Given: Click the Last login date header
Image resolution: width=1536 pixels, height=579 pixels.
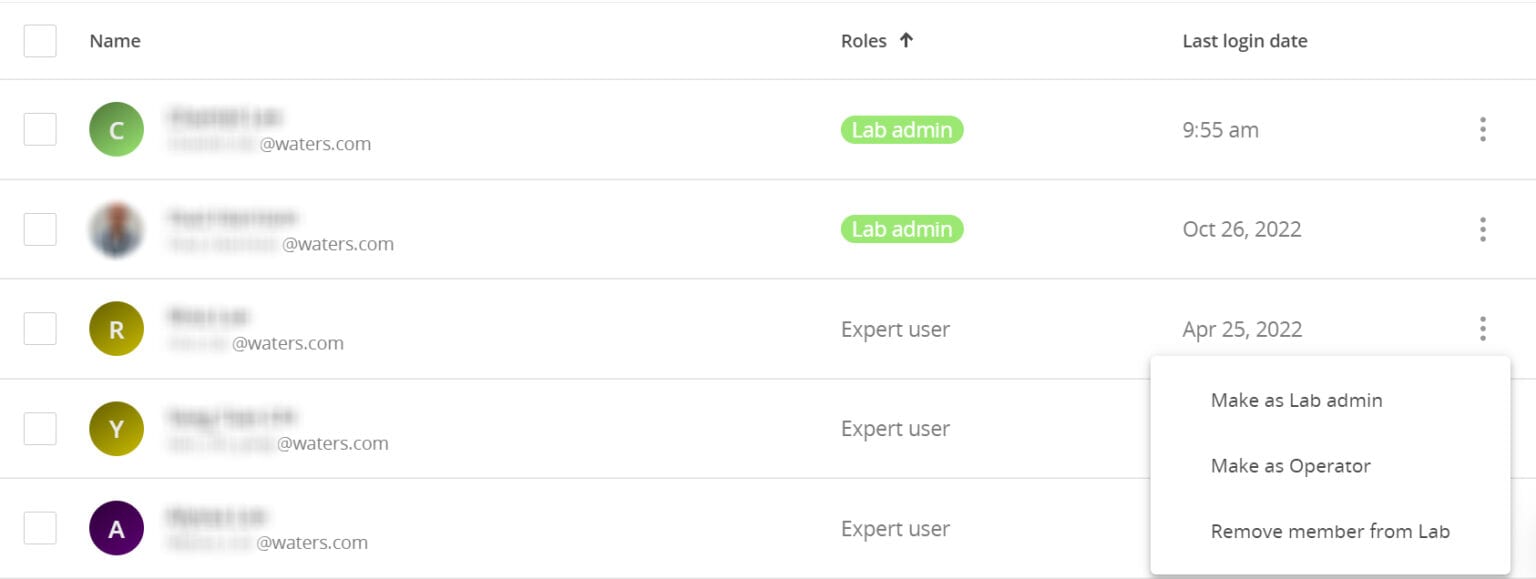Looking at the screenshot, I should coord(1244,41).
